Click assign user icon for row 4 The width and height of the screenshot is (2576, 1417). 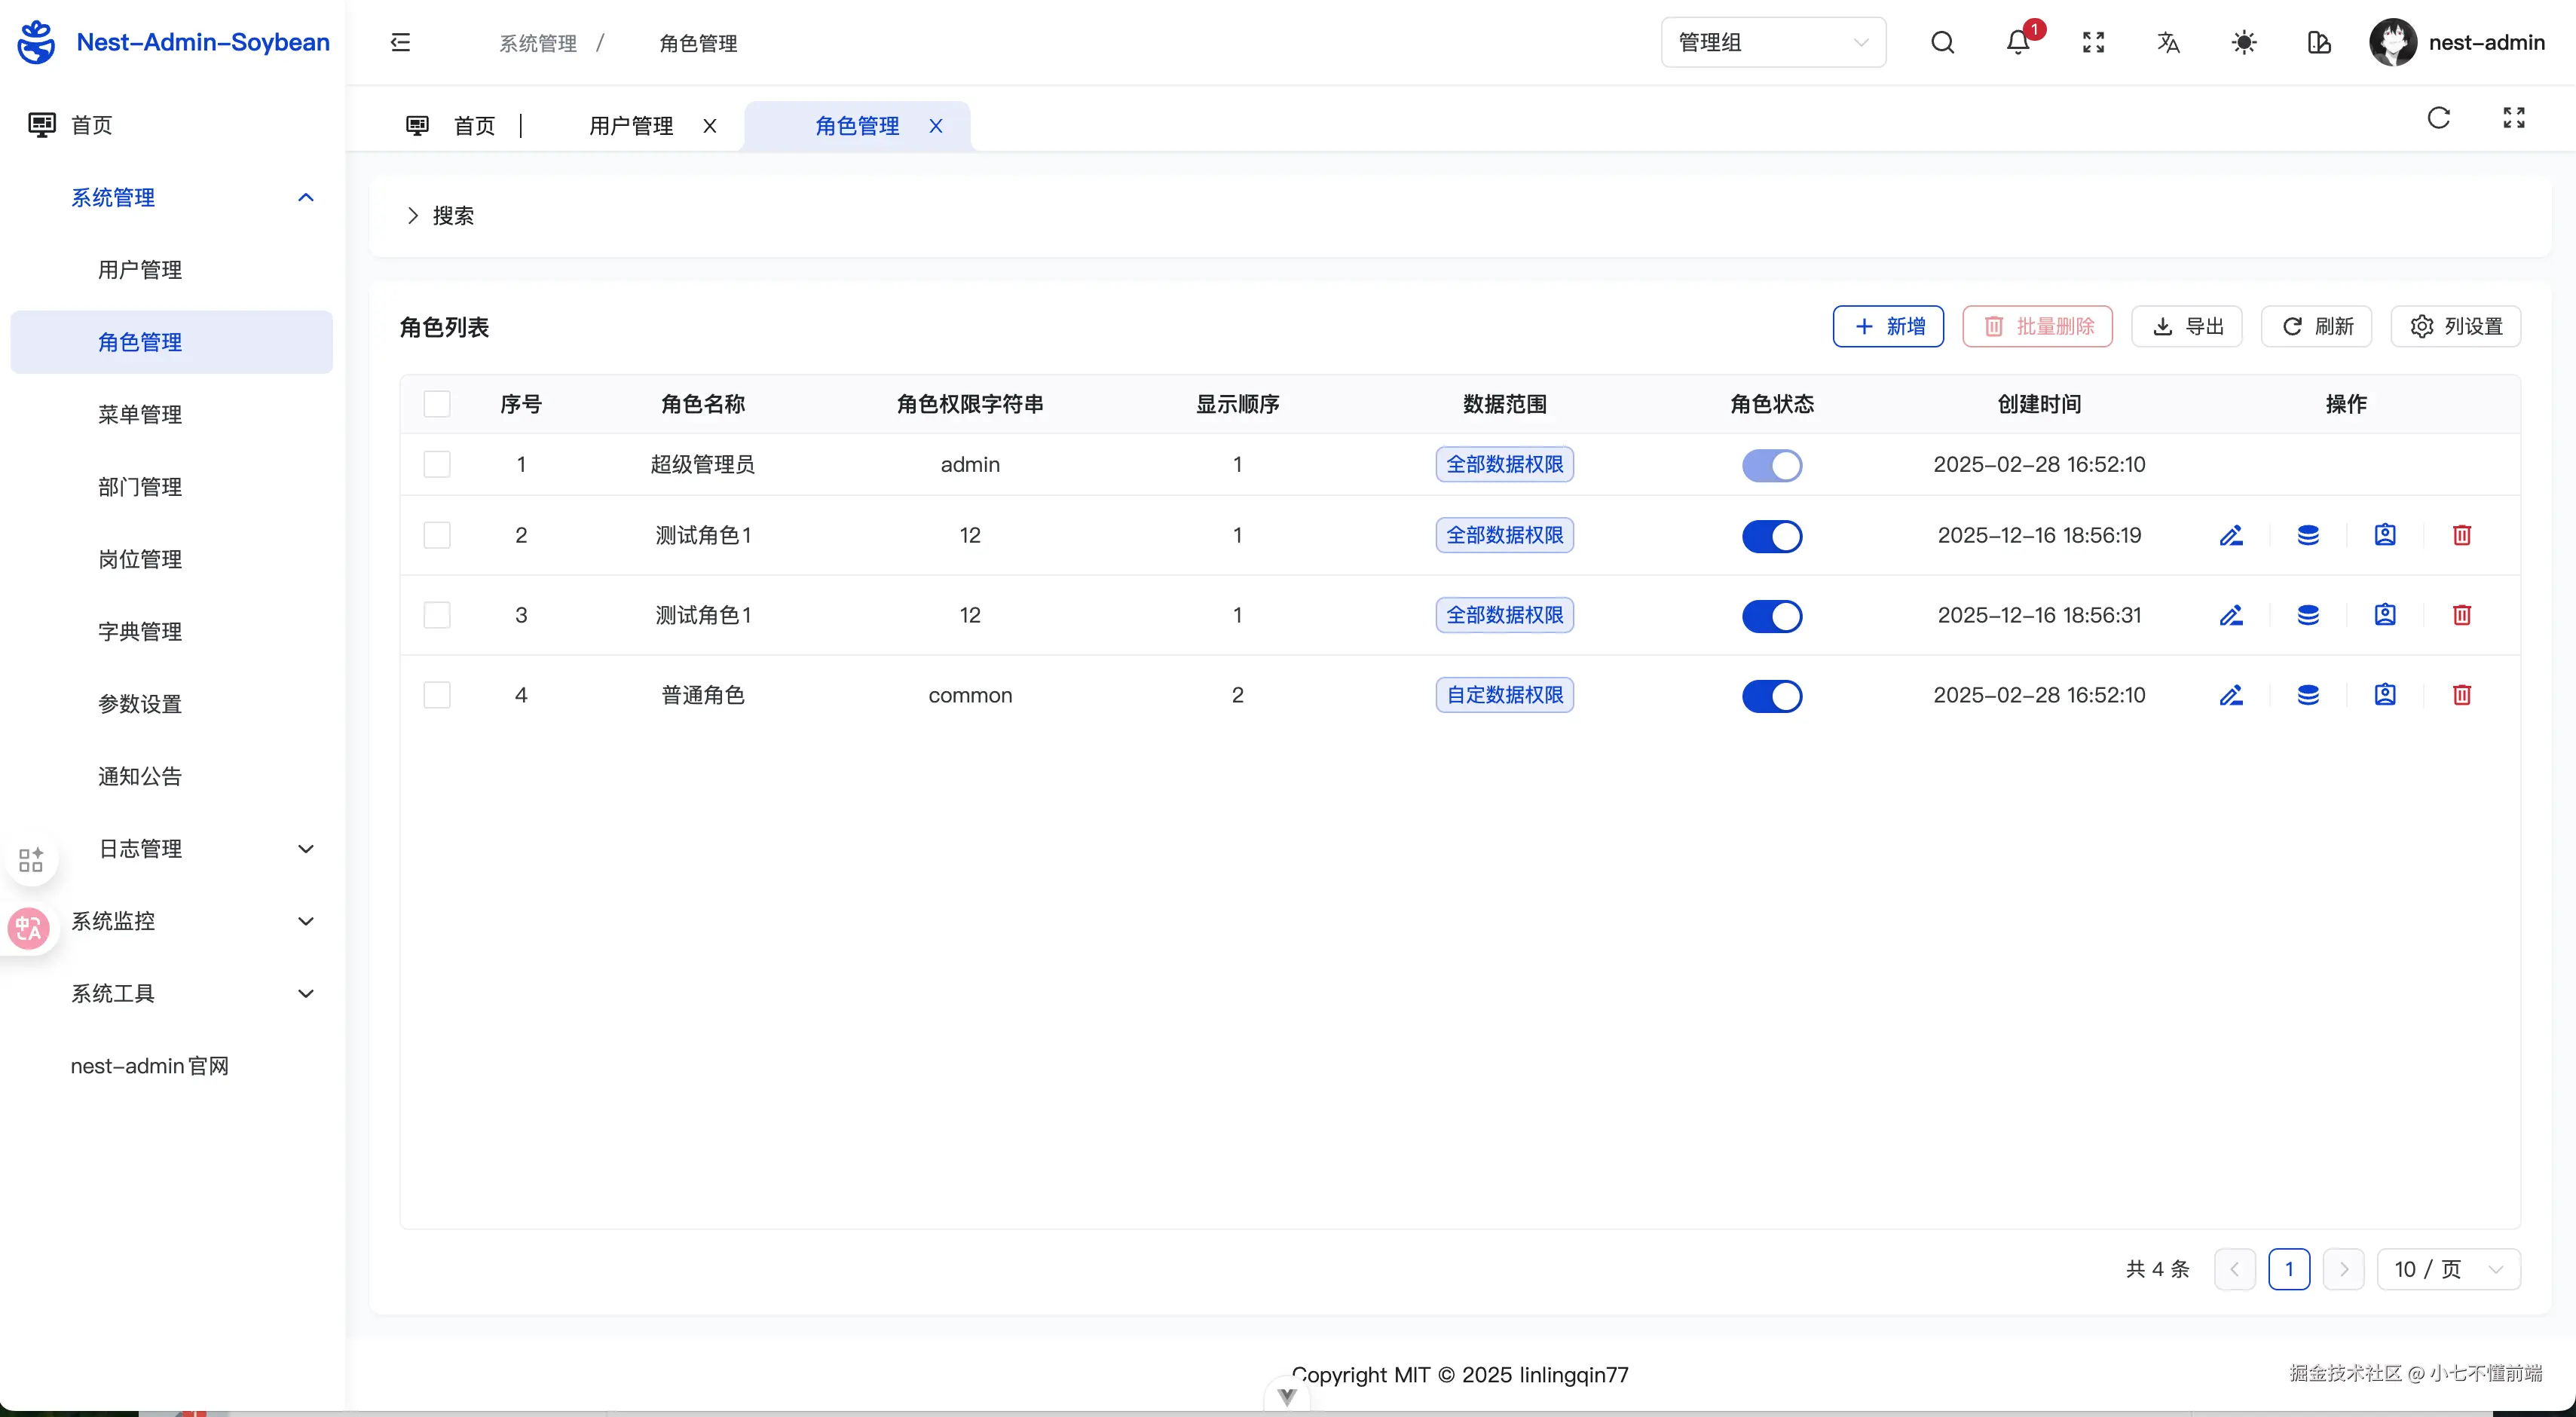point(2385,695)
